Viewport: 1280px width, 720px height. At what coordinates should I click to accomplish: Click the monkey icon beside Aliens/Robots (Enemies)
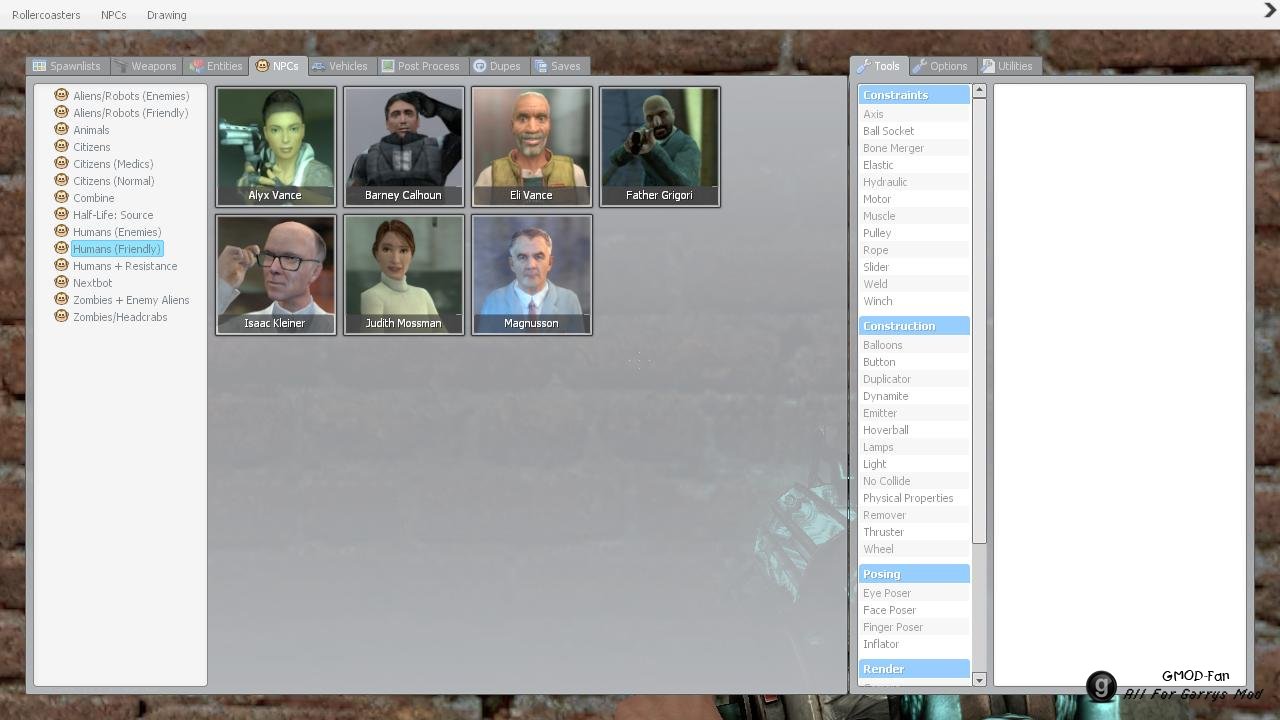(x=61, y=95)
